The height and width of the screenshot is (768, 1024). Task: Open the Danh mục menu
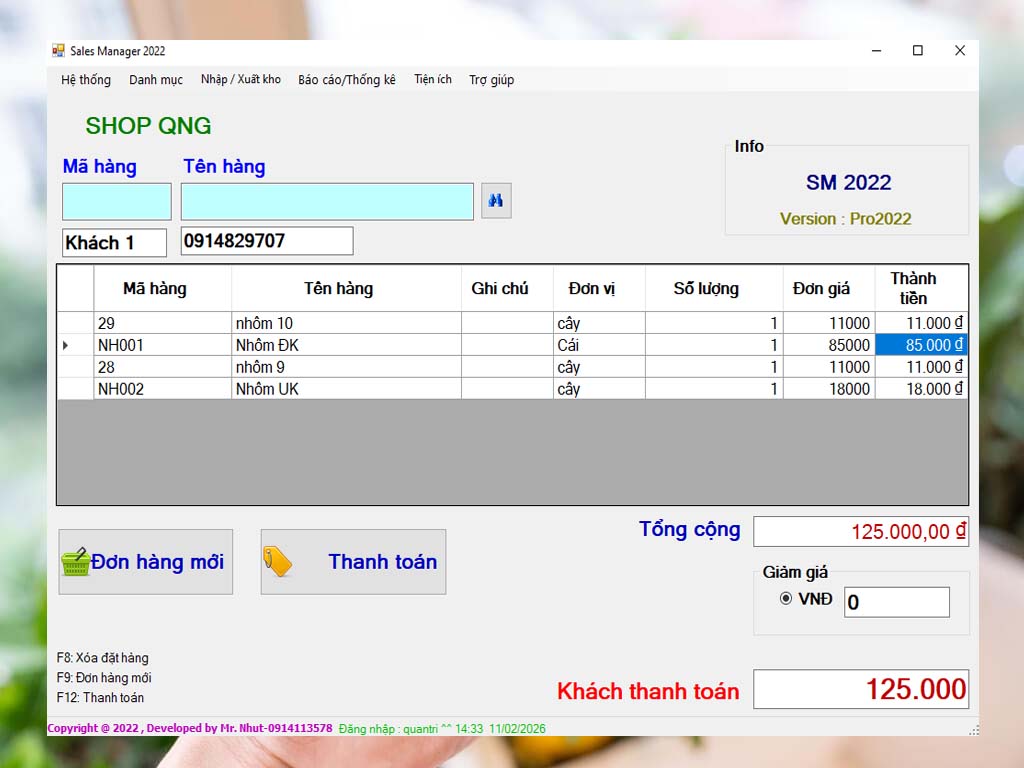[x=156, y=80]
